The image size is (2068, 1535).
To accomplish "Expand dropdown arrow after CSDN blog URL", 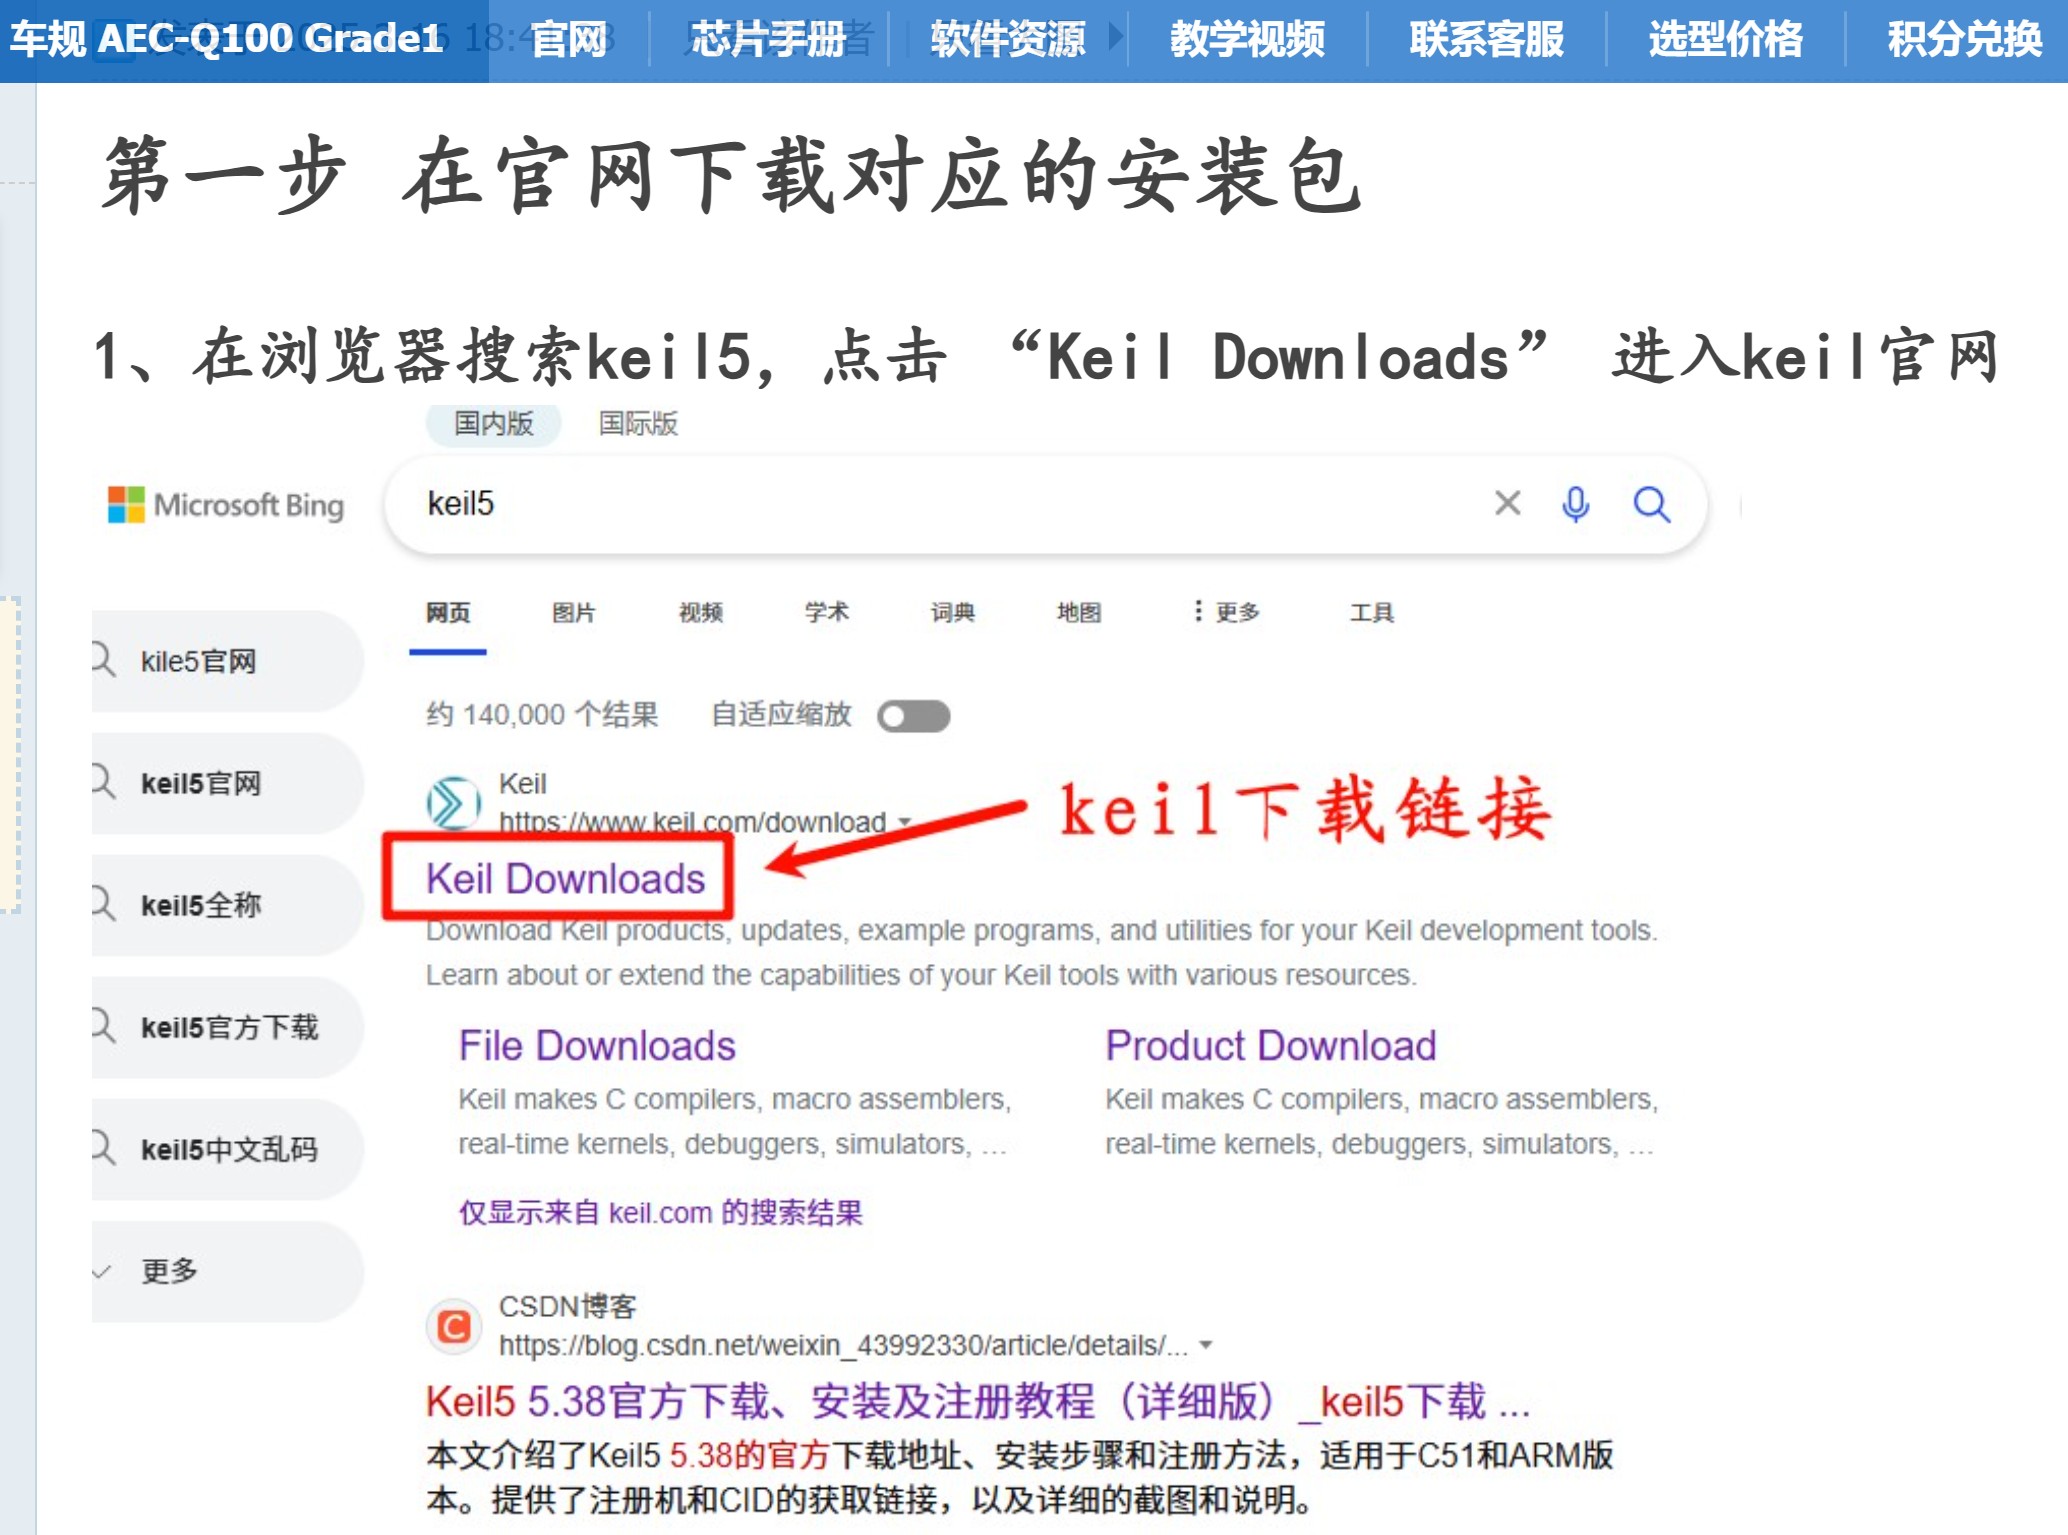I will coord(1206,1345).
